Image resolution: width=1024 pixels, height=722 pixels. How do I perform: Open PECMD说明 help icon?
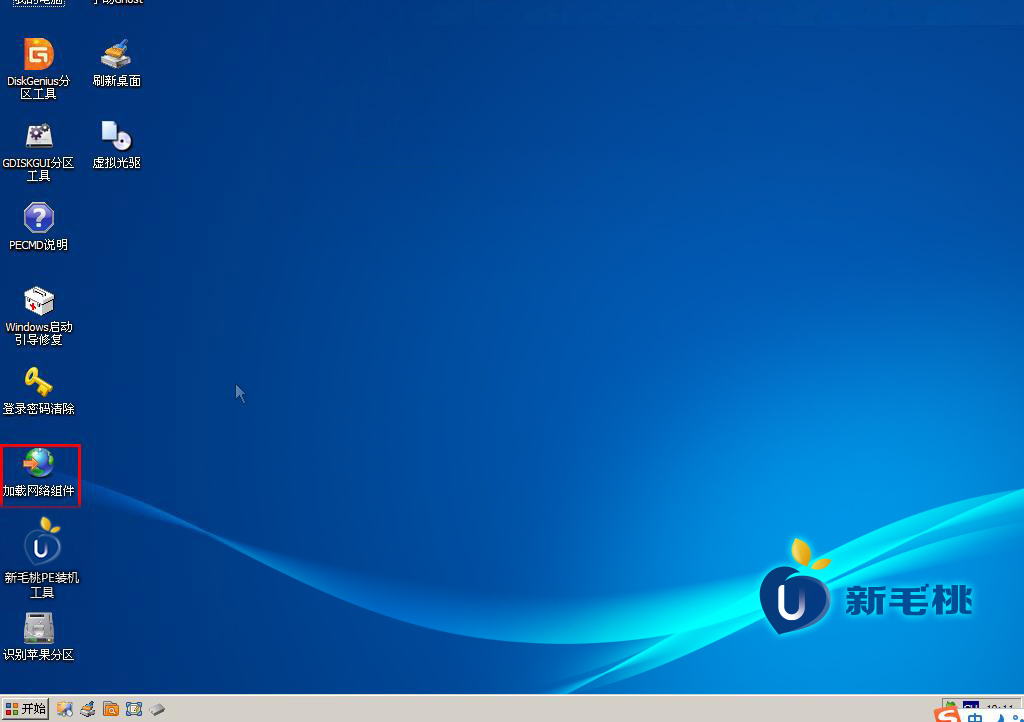(x=39, y=226)
